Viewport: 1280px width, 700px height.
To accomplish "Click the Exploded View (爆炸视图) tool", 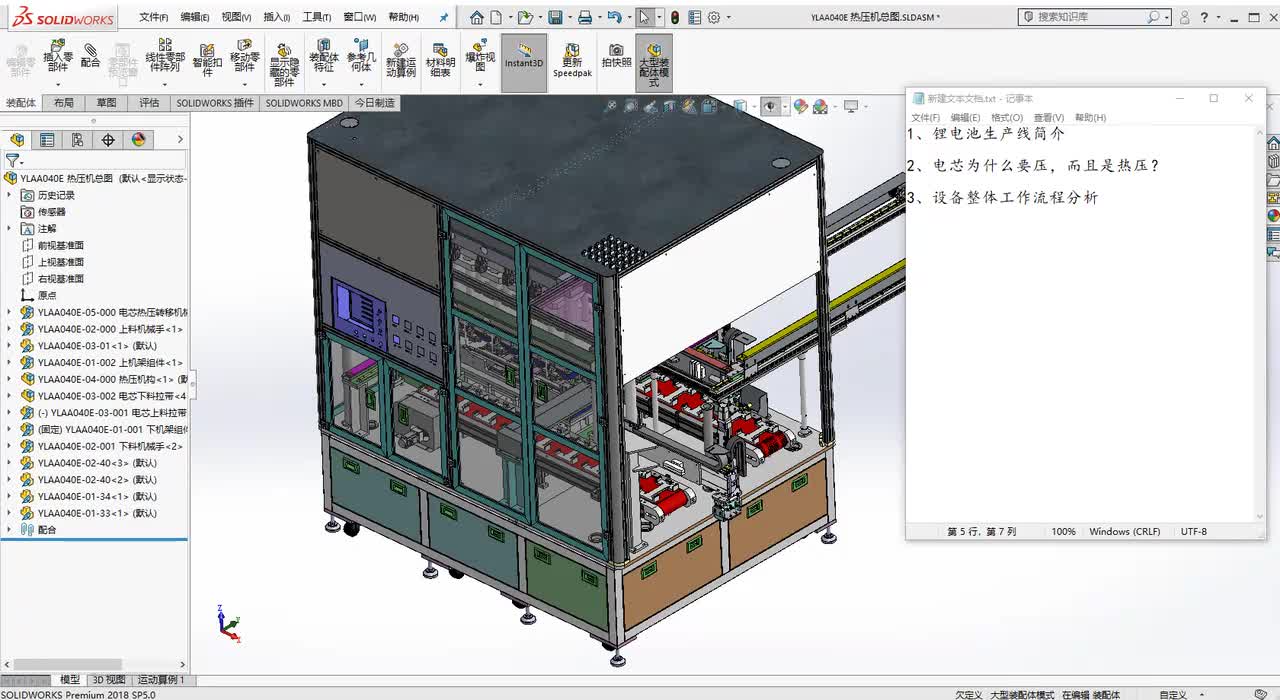I will pyautogui.click(x=480, y=56).
